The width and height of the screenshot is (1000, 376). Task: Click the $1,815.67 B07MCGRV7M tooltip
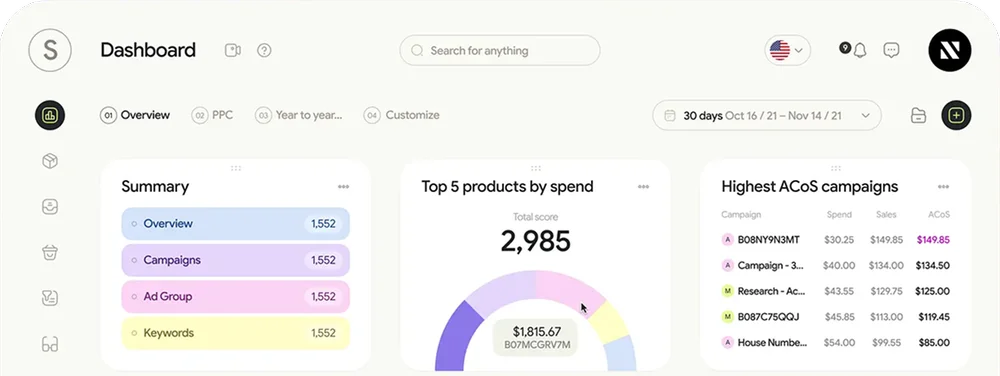tap(536, 338)
